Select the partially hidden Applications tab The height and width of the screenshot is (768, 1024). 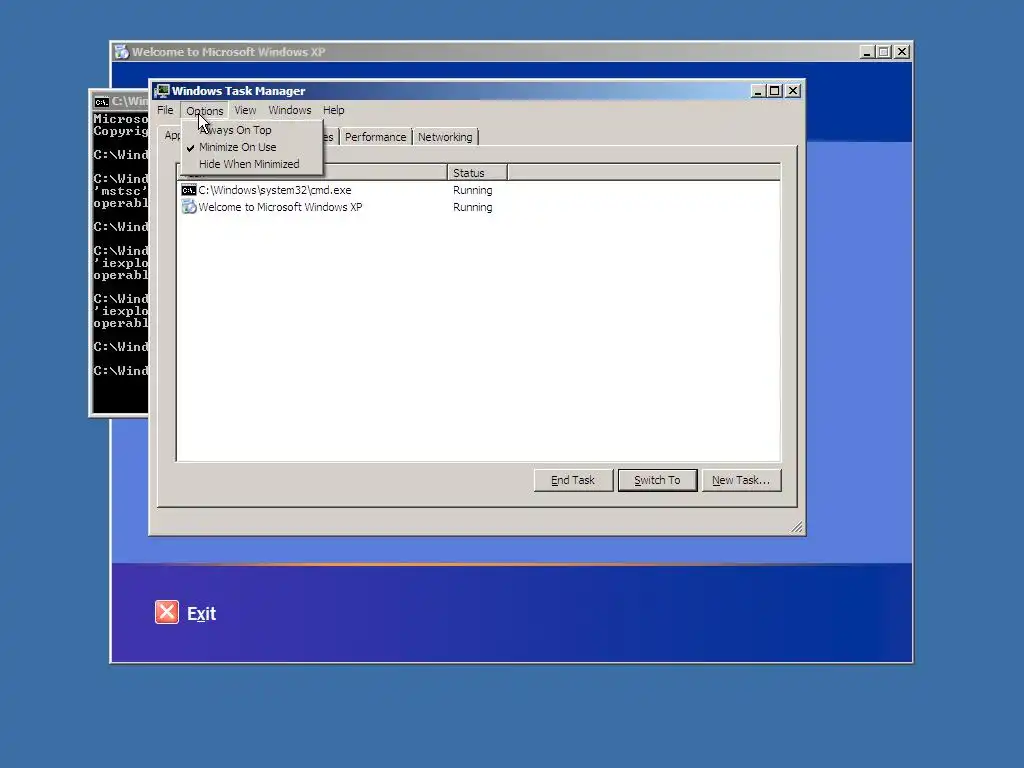coord(171,135)
